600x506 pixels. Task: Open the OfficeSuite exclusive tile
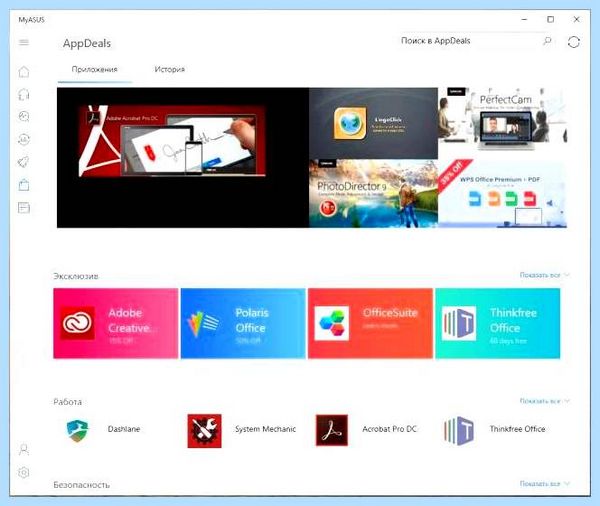tap(370, 323)
